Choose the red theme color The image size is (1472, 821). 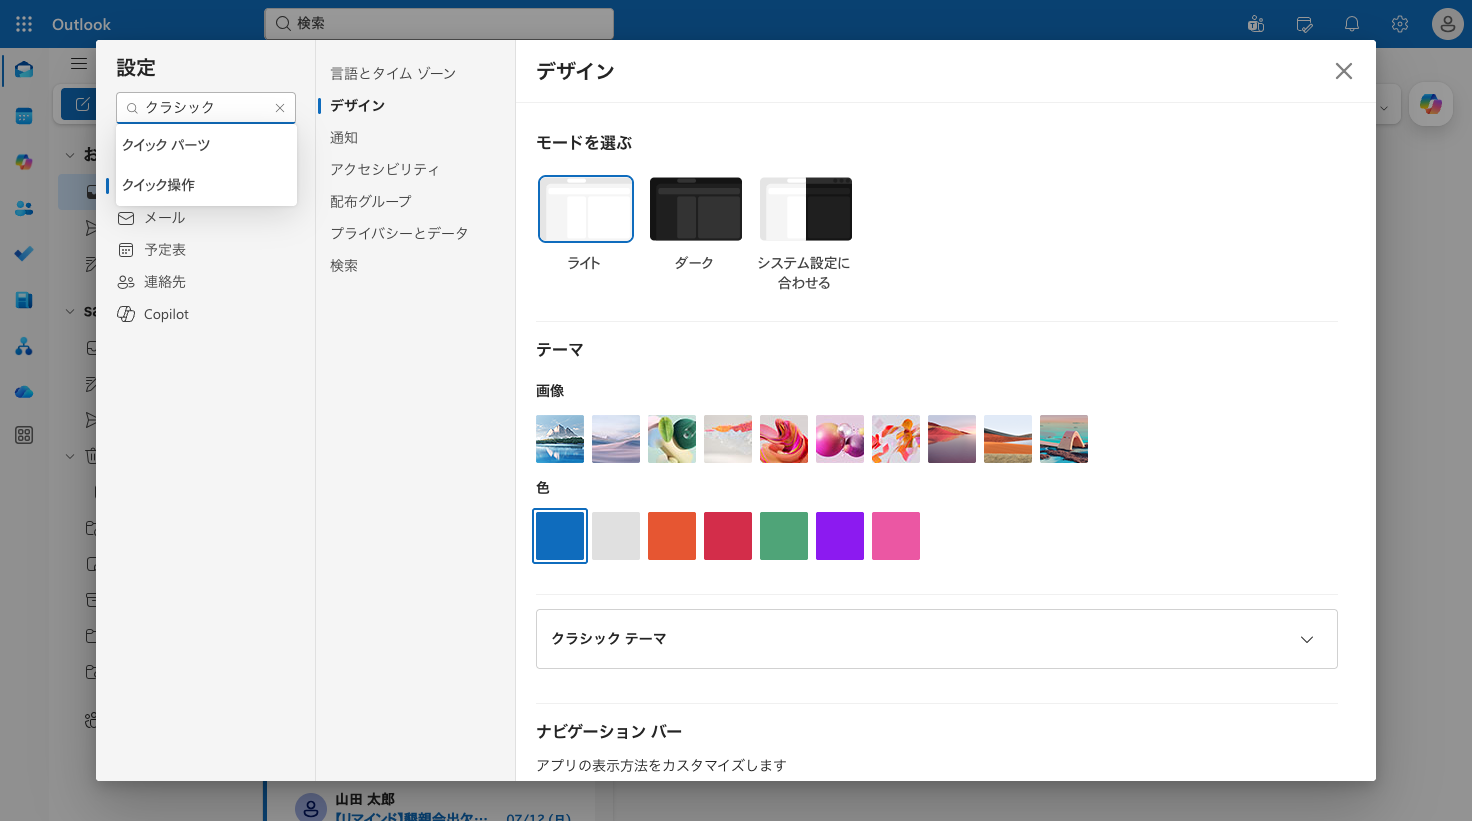pos(728,536)
